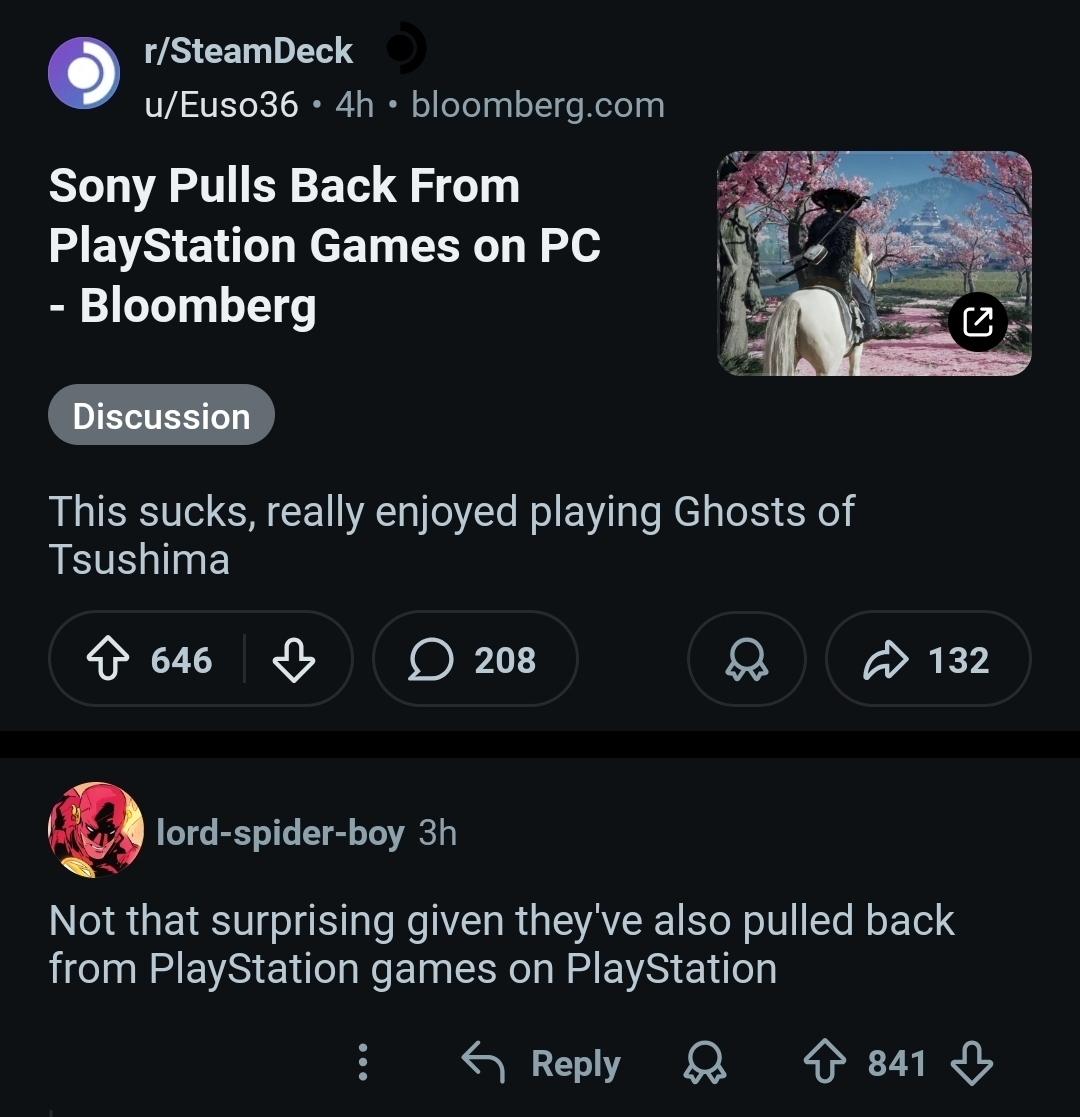Screen dimensions: 1080x1117
Task: Filter by Discussion flair tag
Action: tap(161, 415)
